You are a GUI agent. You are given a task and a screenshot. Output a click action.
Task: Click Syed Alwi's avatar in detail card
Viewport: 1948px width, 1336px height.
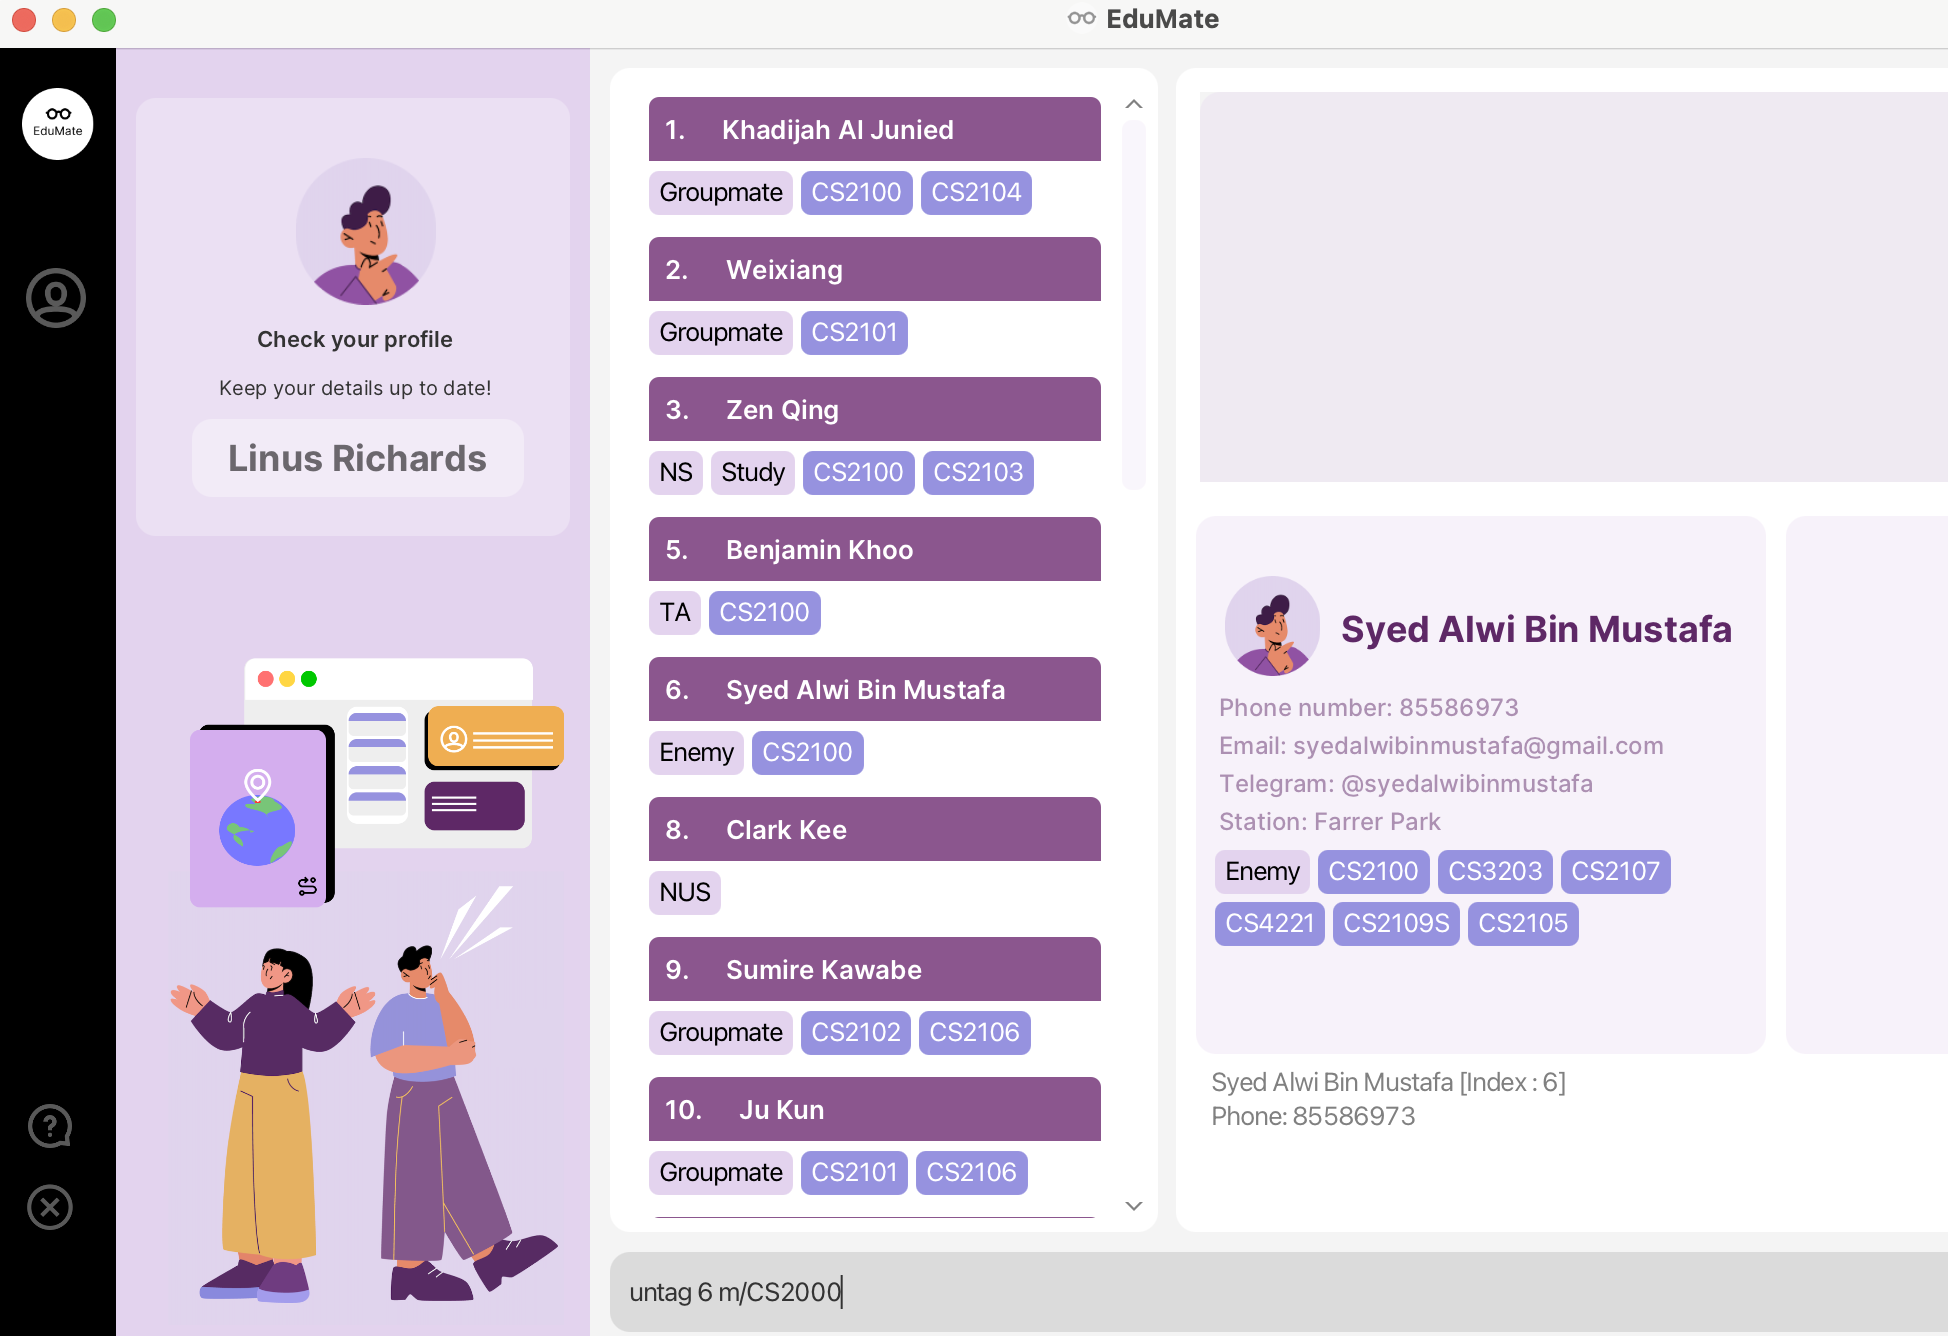[x=1272, y=626]
